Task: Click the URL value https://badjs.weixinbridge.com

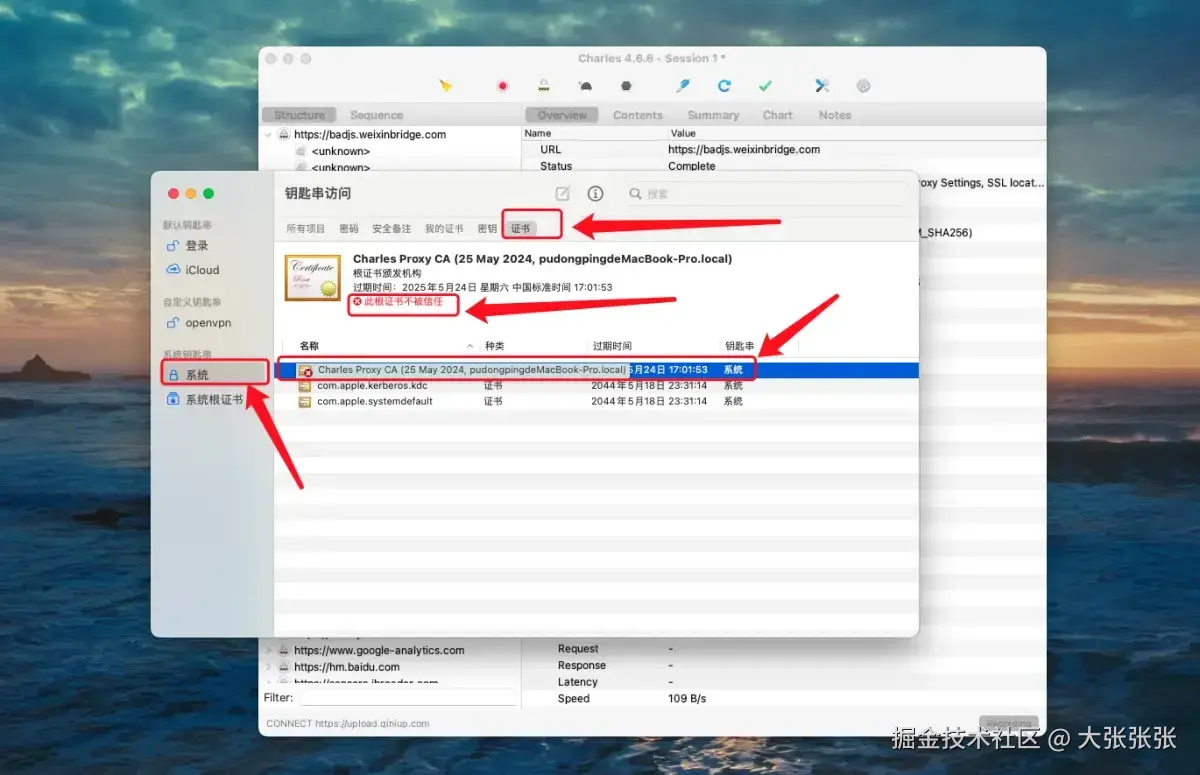Action: tap(744, 149)
